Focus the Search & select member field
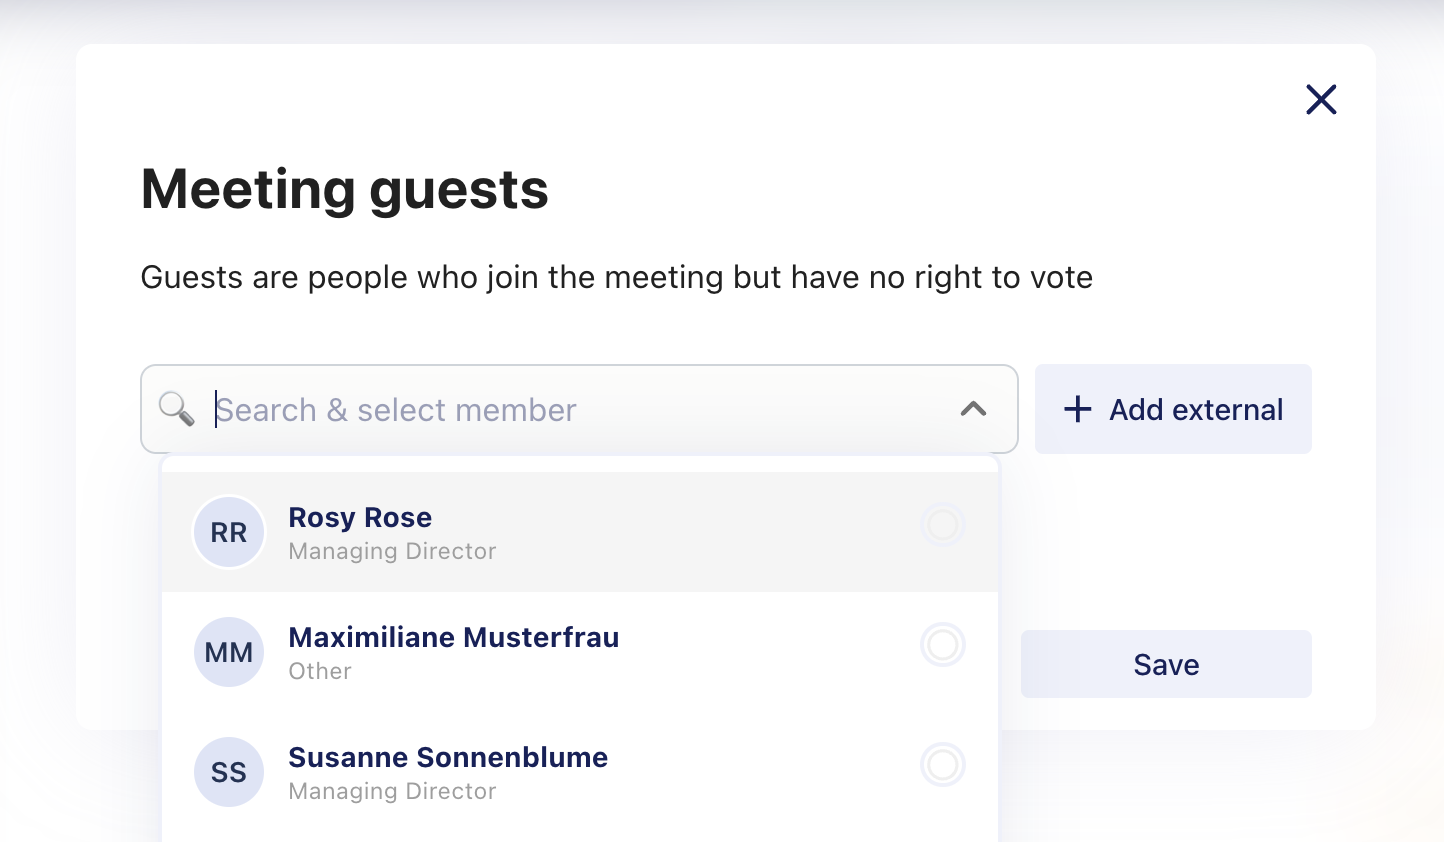This screenshot has width=1444, height=842. pyautogui.click(x=579, y=409)
